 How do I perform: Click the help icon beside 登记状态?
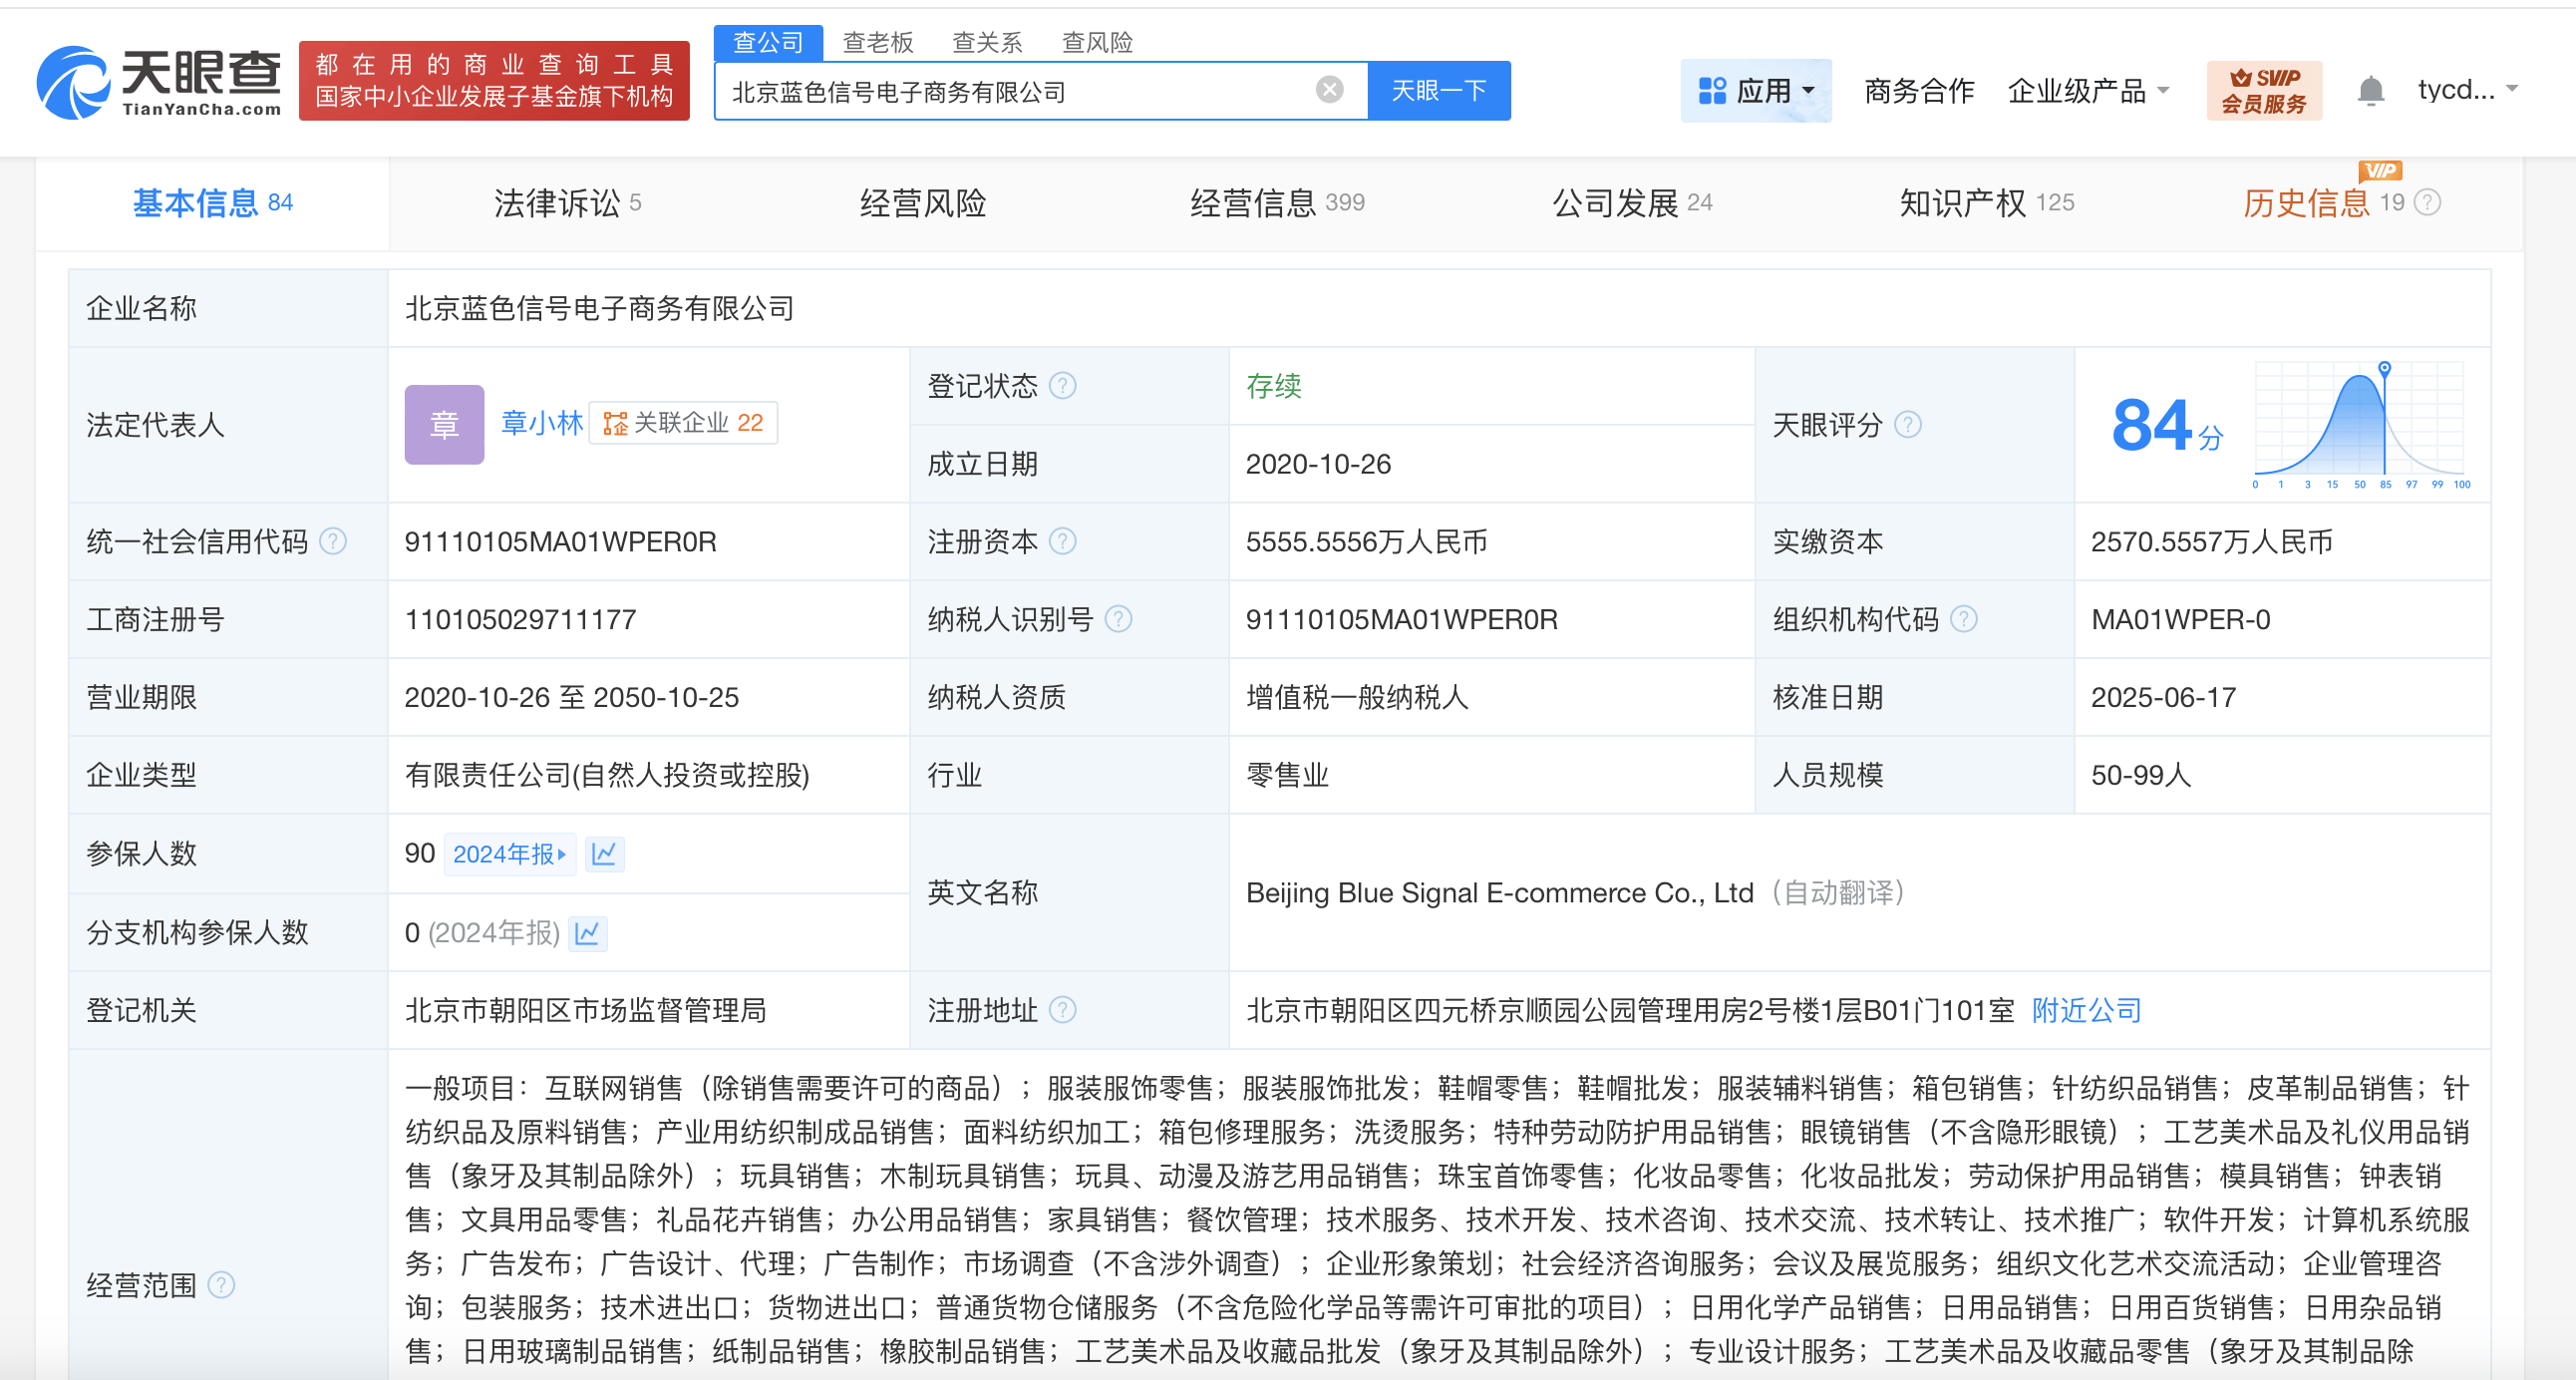click(1062, 386)
